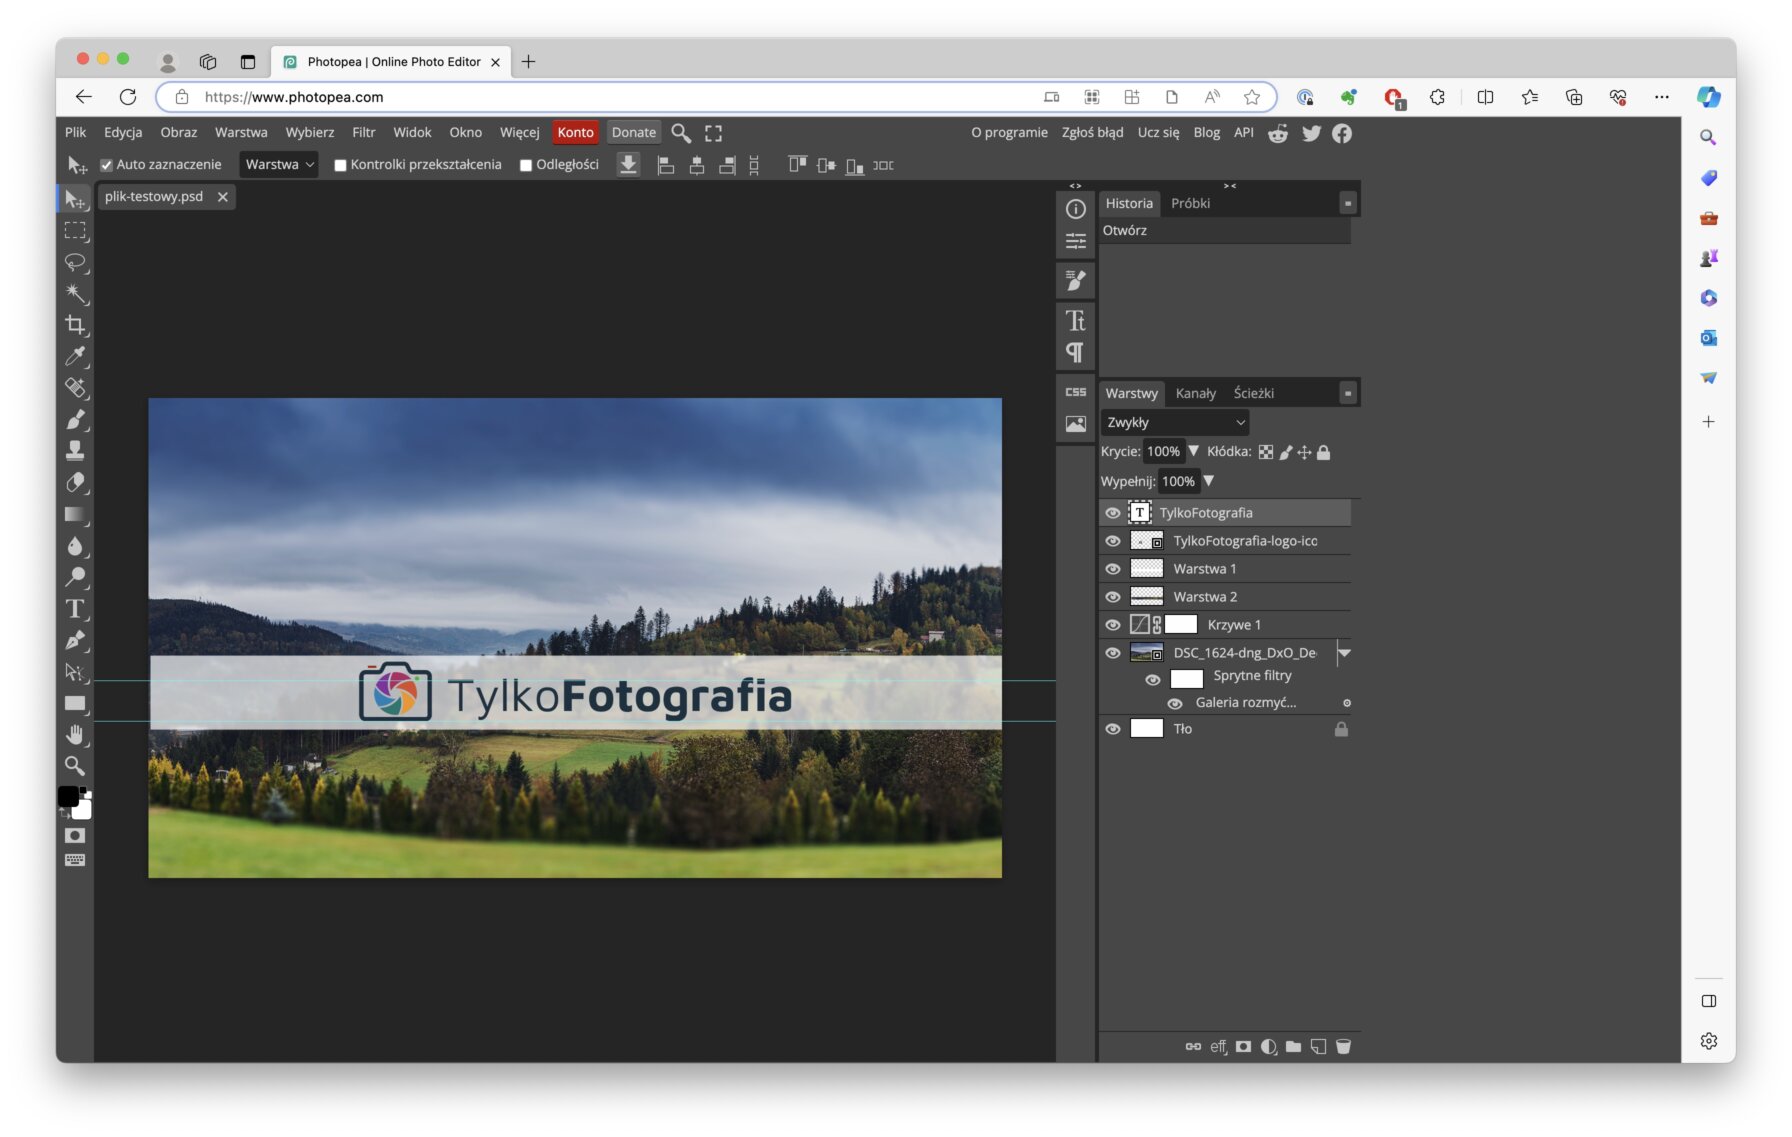Click the Donate button
This screenshot has width=1792, height=1137.
[x=633, y=132]
